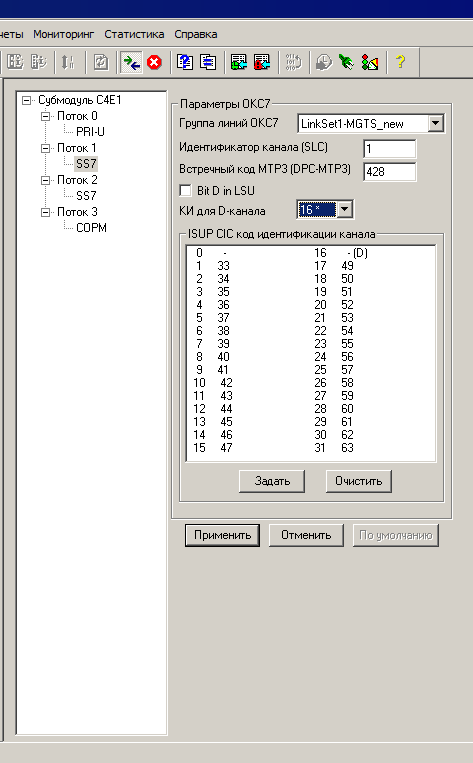Image resolution: width=473 pixels, height=763 pixels.
Task: Click the document with question mark icon
Action: click(185, 62)
